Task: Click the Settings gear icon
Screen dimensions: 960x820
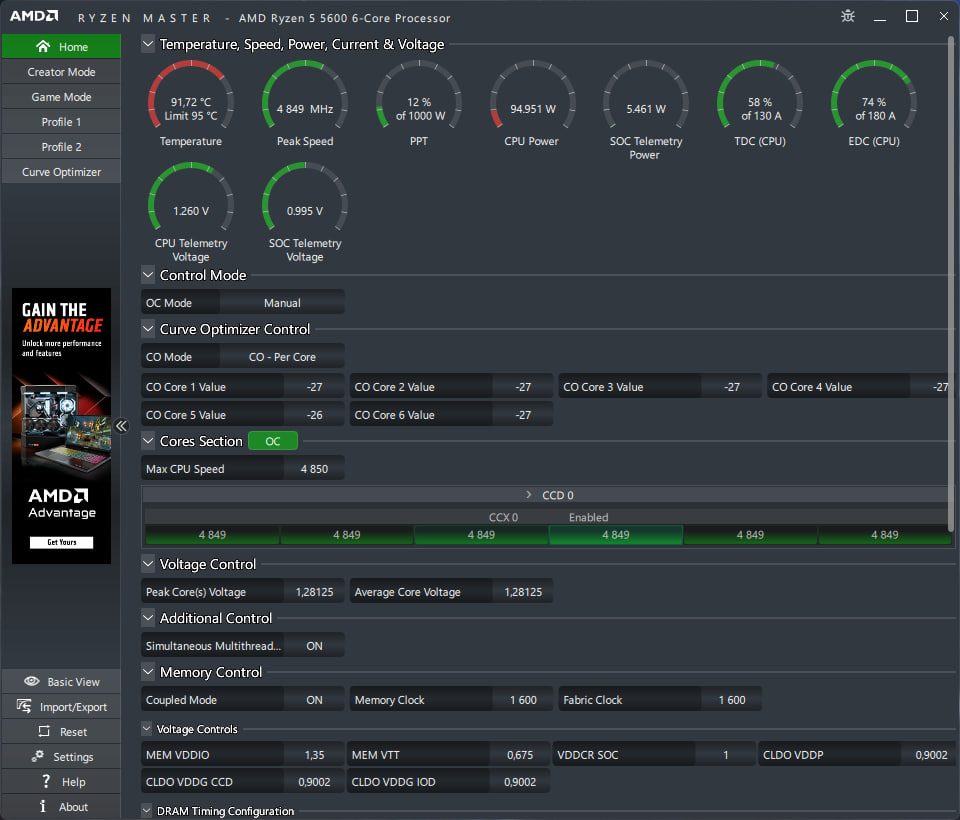Action: (x=38, y=756)
